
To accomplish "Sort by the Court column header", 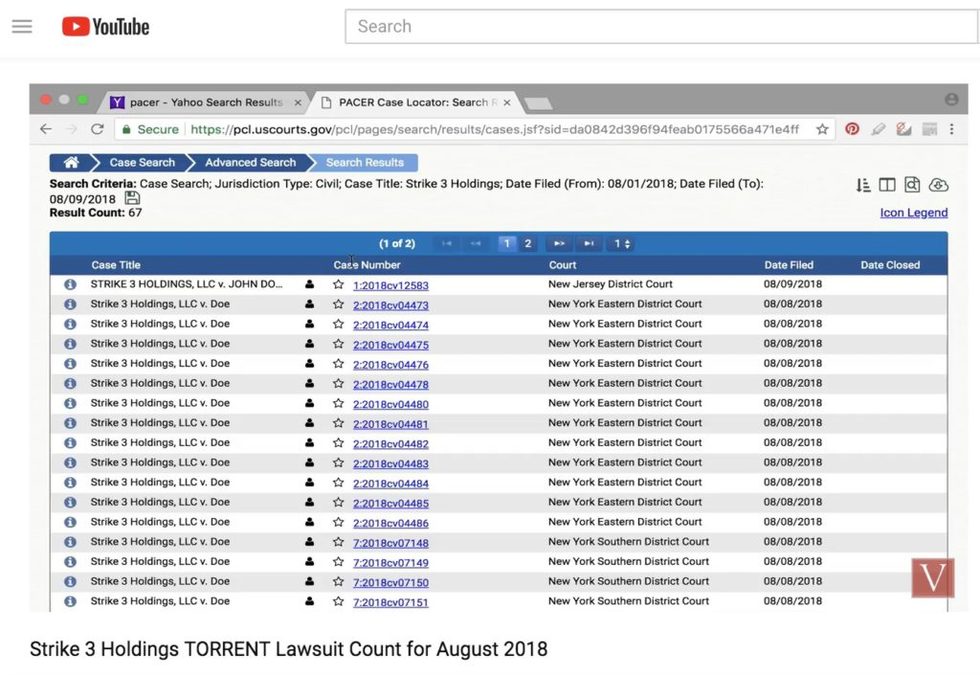I will (x=562, y=265).
